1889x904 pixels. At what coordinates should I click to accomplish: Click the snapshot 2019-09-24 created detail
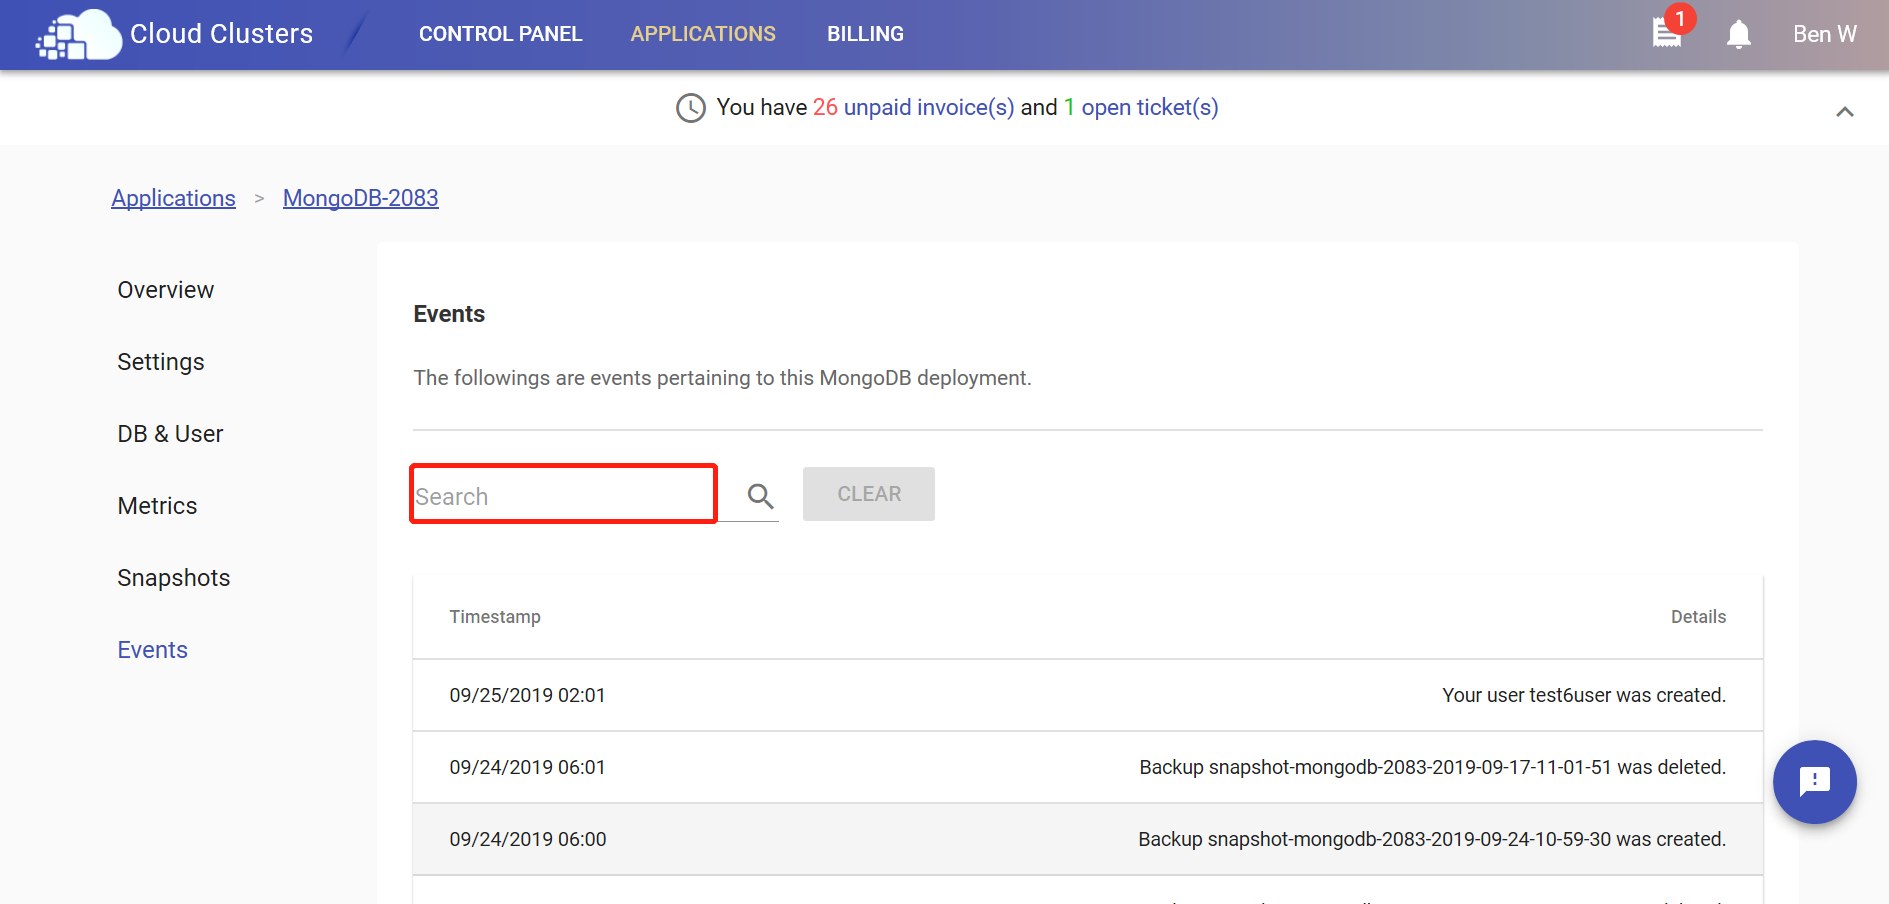(x=1432, y=839)
